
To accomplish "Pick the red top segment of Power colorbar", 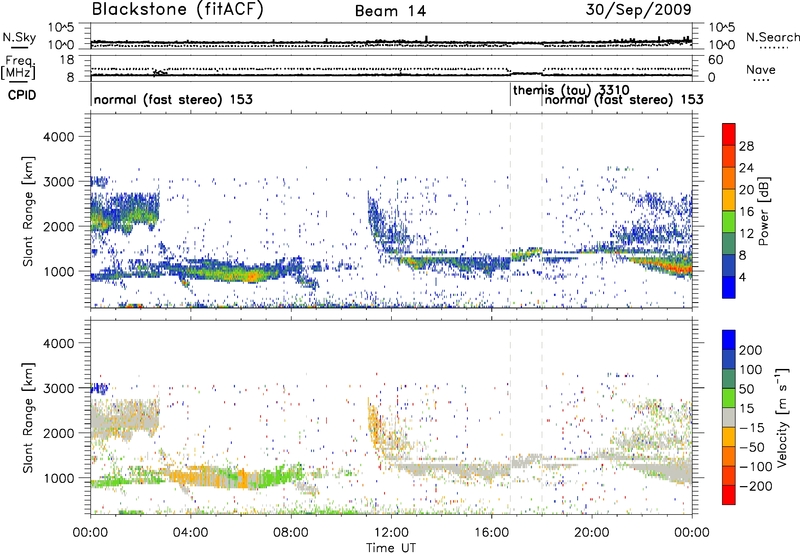I will 729,134.
